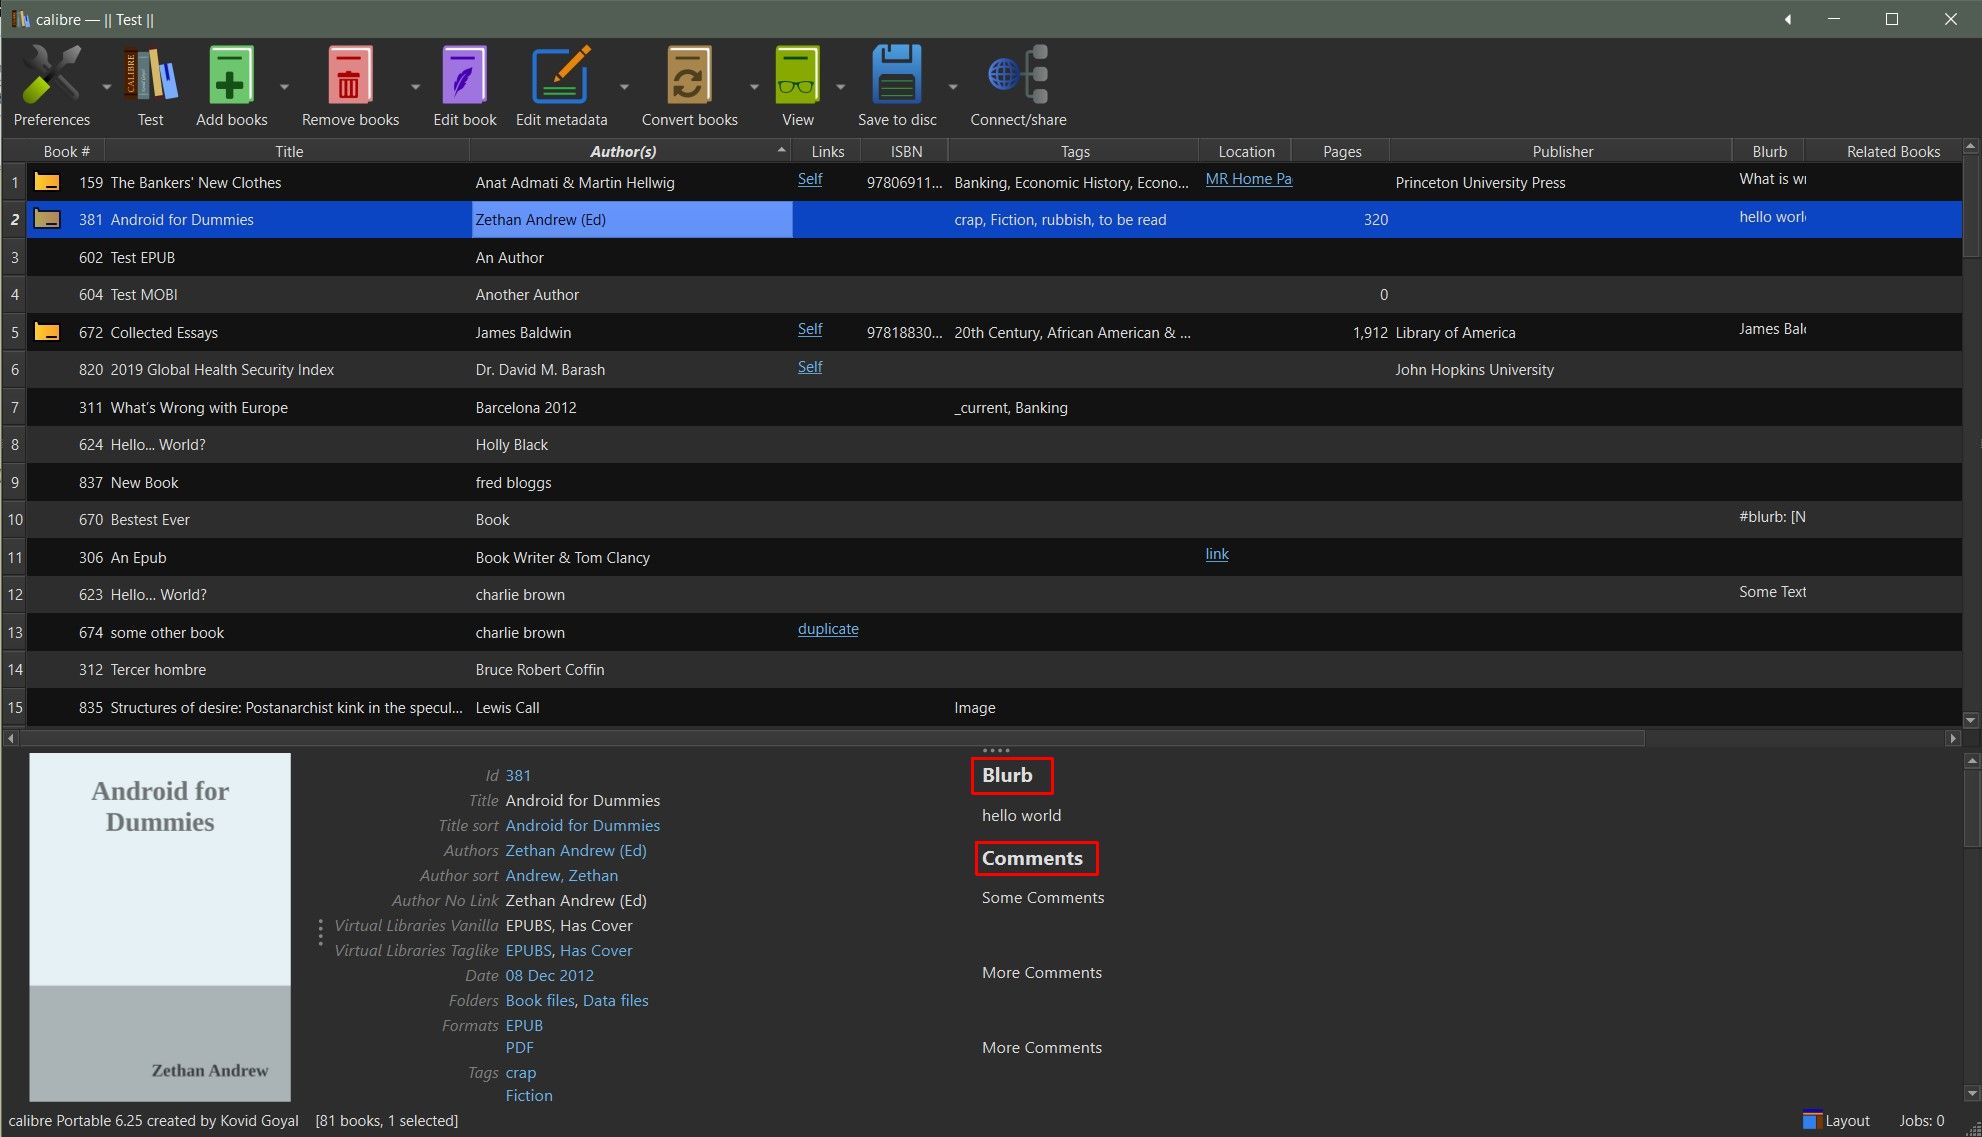Click the Android for Dummies cover thumbnail

pos(160,926)
